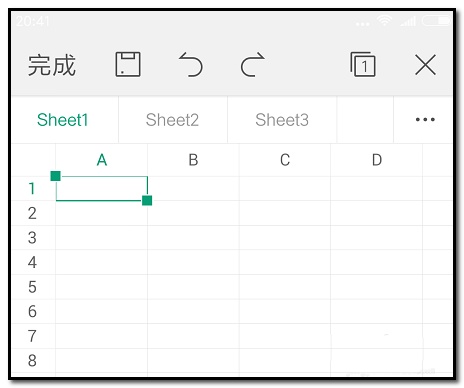Switch to Sheet2 tab
Screen dimensions: 464x388
[172, 120]
